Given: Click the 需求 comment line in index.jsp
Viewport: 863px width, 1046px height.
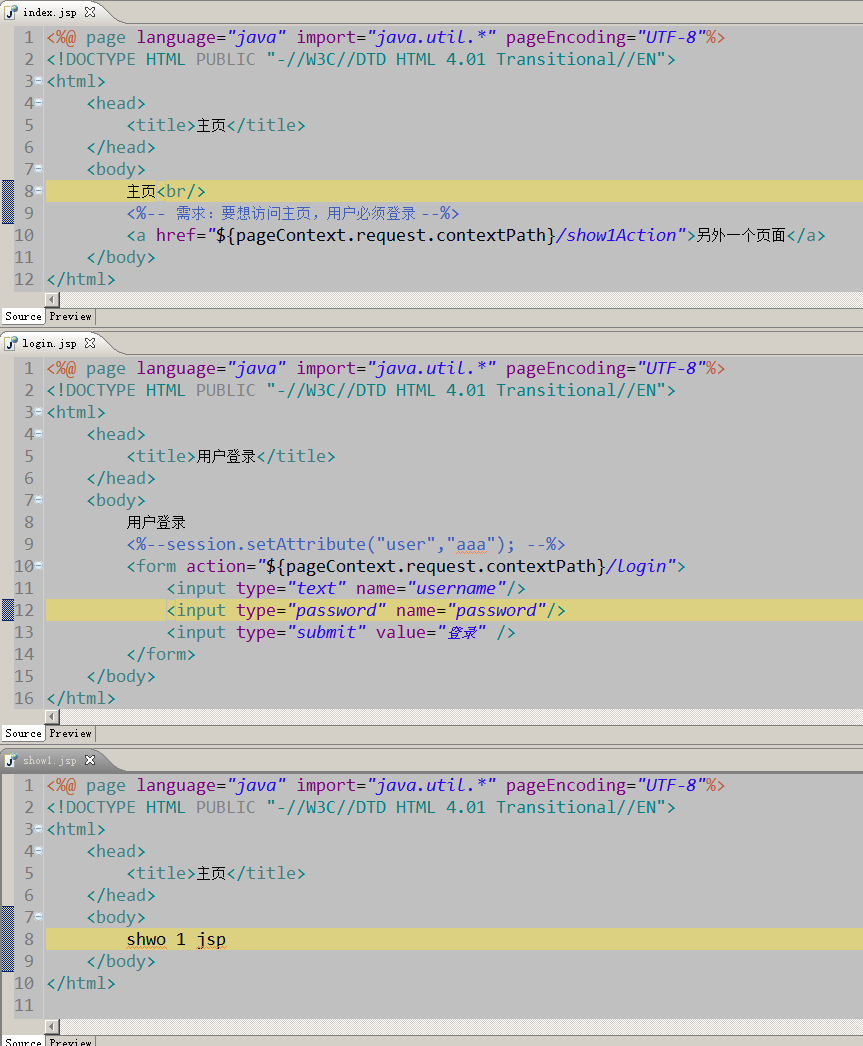Looking at the screenshot, I should 293,213.
